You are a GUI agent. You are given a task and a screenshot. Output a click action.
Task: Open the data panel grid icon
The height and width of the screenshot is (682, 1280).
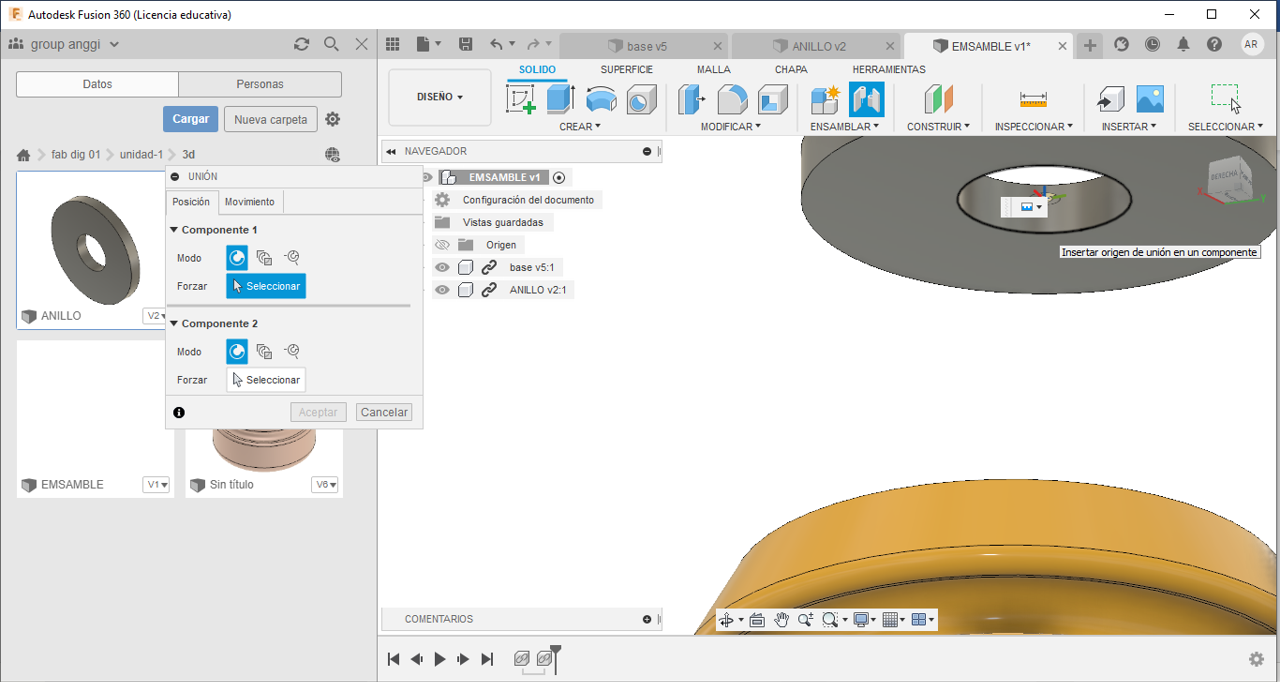[x=393, y=44]
